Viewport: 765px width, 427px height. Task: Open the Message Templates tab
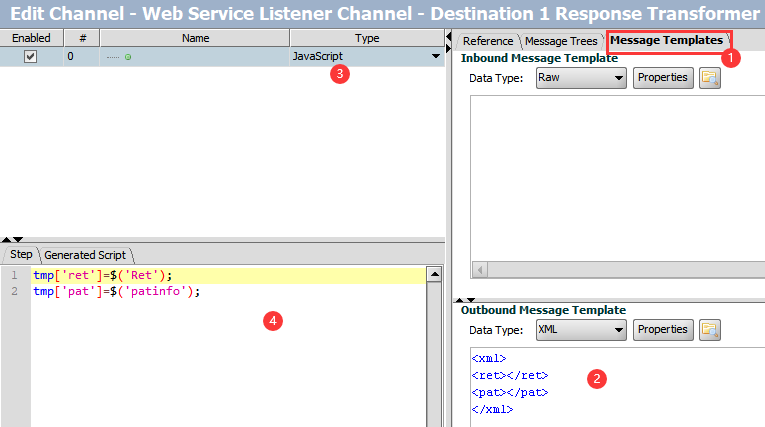666,41
